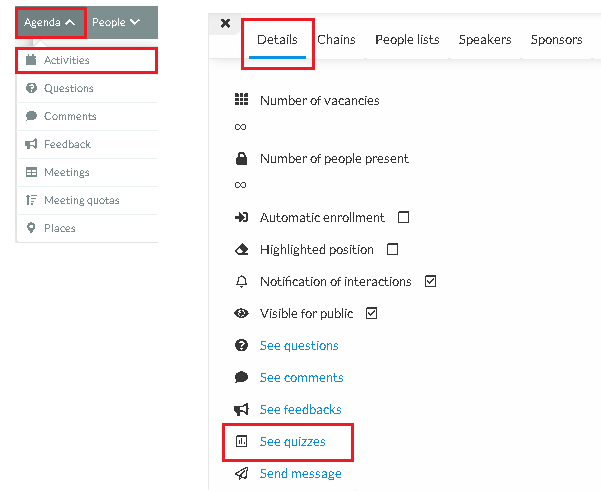Viewport: 601px width, 491px height.
Task: Click the chart icon beside See quizzes
Action: coord(241,442)
